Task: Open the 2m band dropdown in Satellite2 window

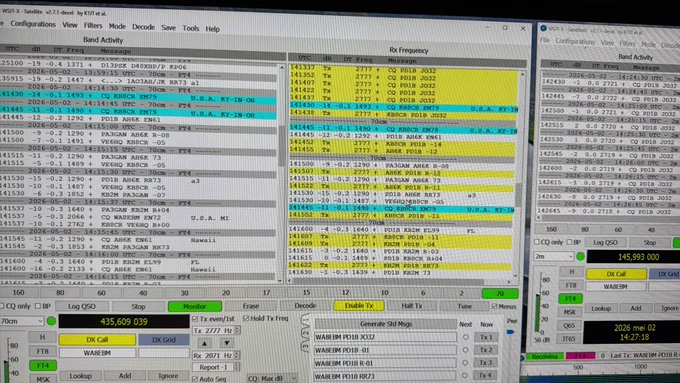Action: [553, 256]
